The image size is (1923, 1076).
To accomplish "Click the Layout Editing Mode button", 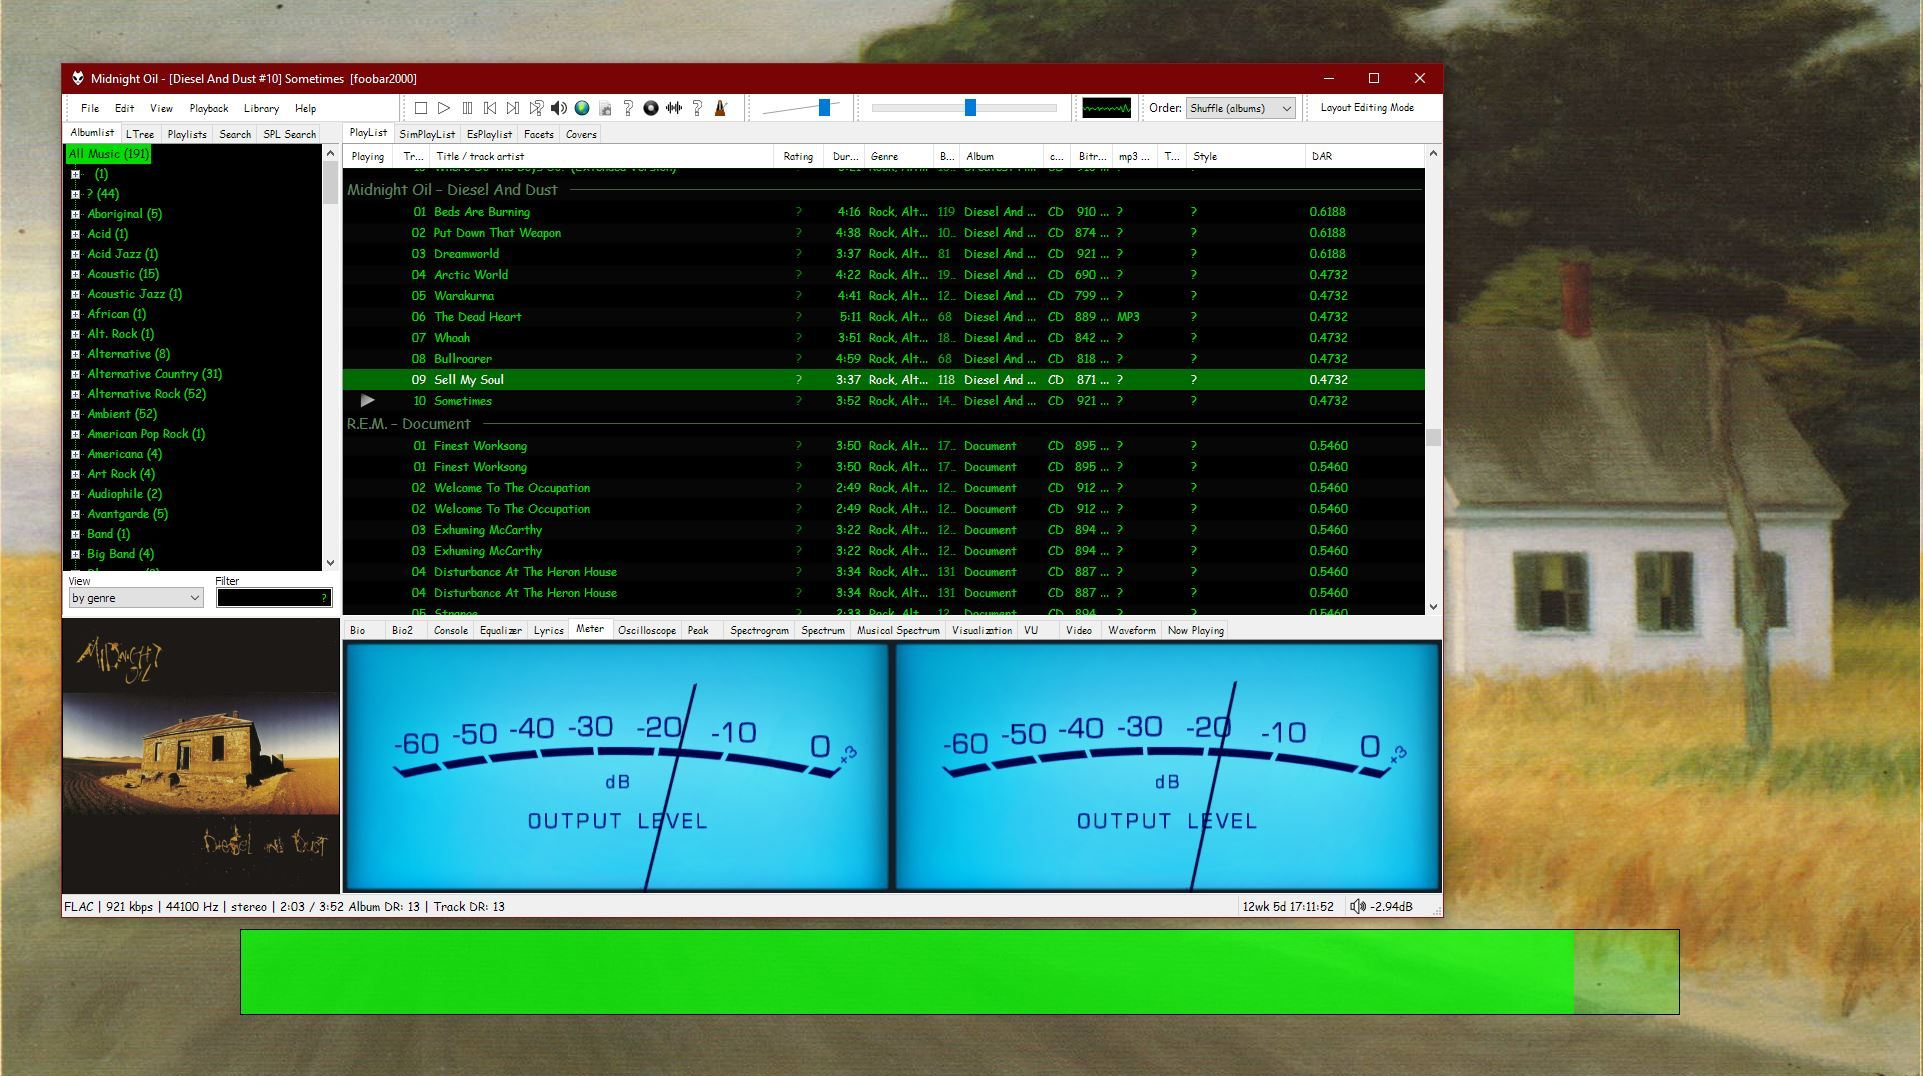I will tap(1366, 108).
